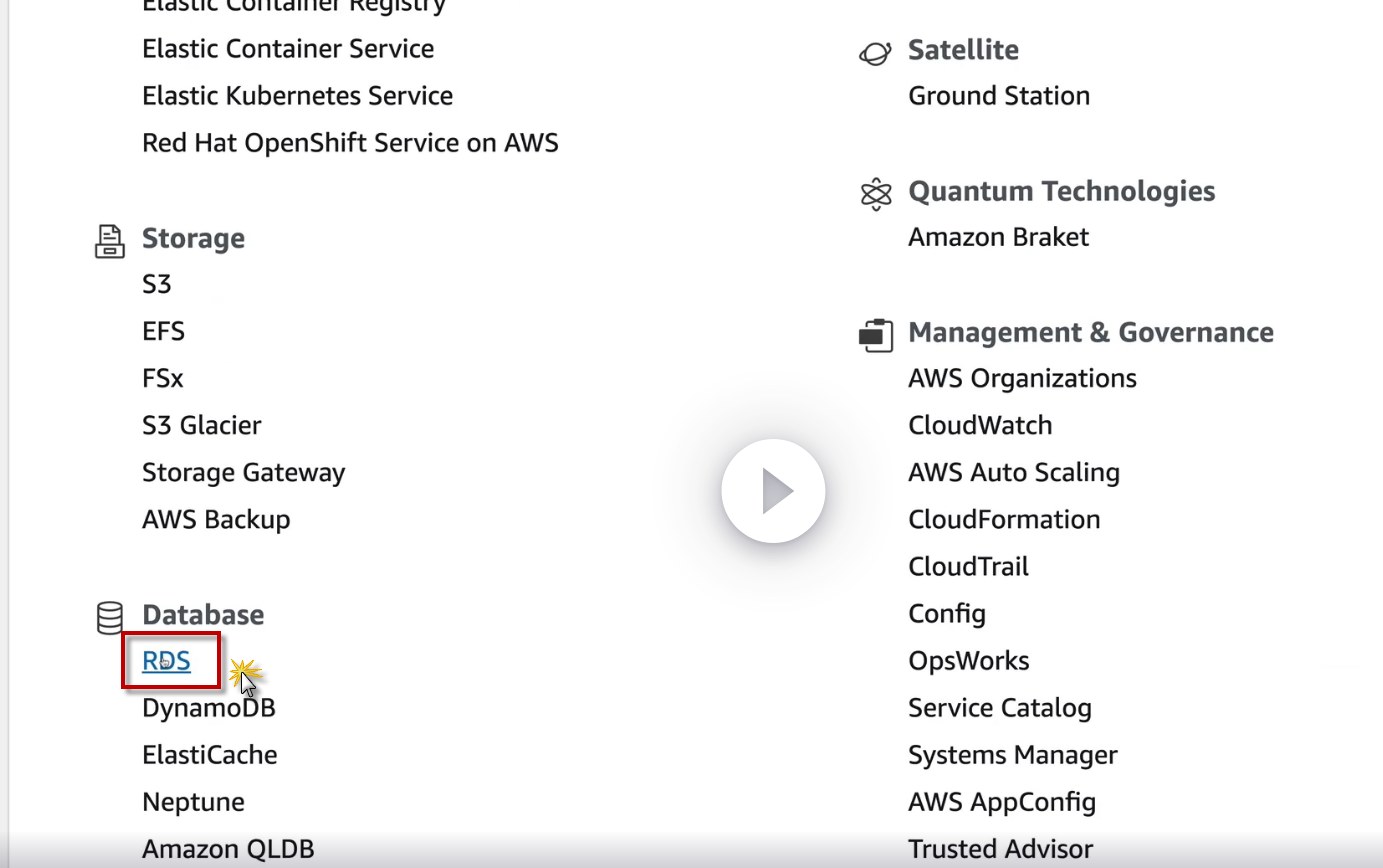Open DynamoDB from Database list
The width and height of the screenshot is (1383, 868).
(x=208, y=708)
